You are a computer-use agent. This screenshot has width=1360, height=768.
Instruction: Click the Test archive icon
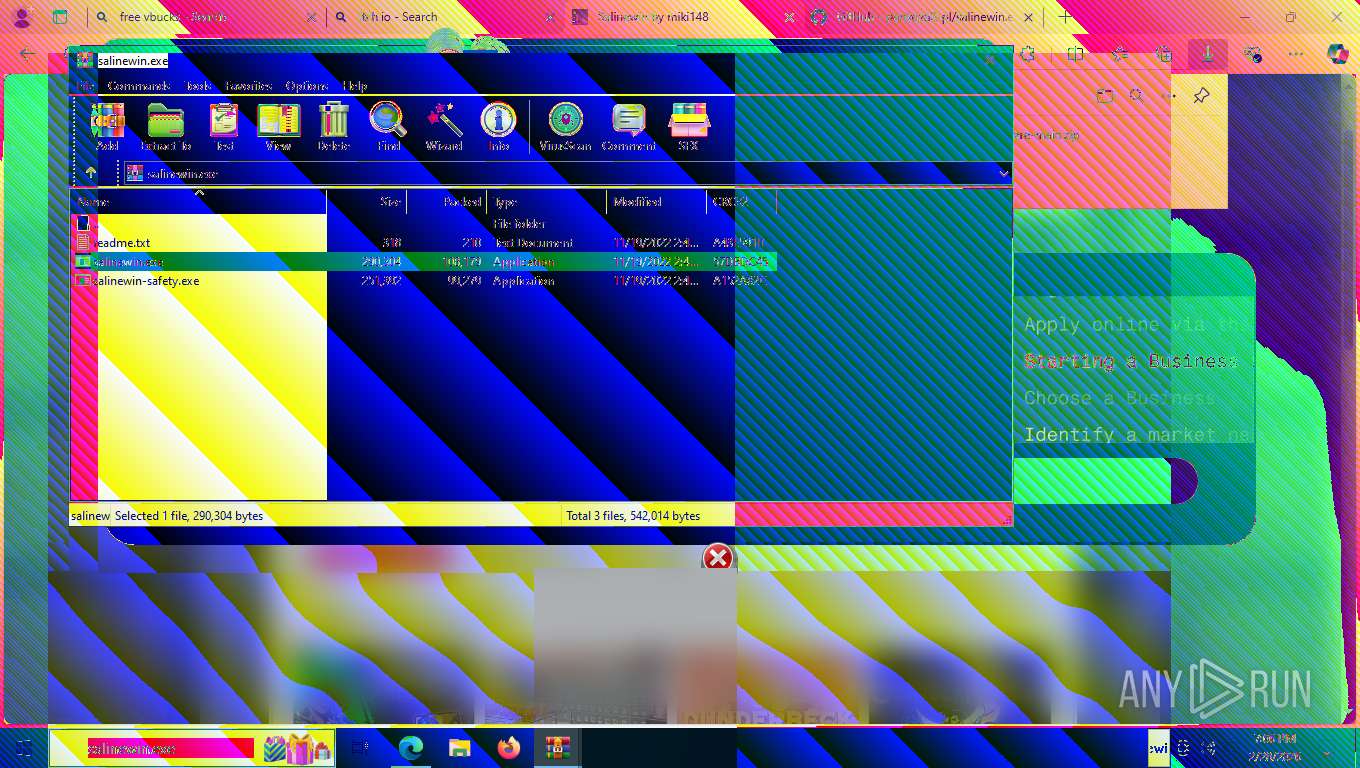pyautogui.click(x=224, y=127)
